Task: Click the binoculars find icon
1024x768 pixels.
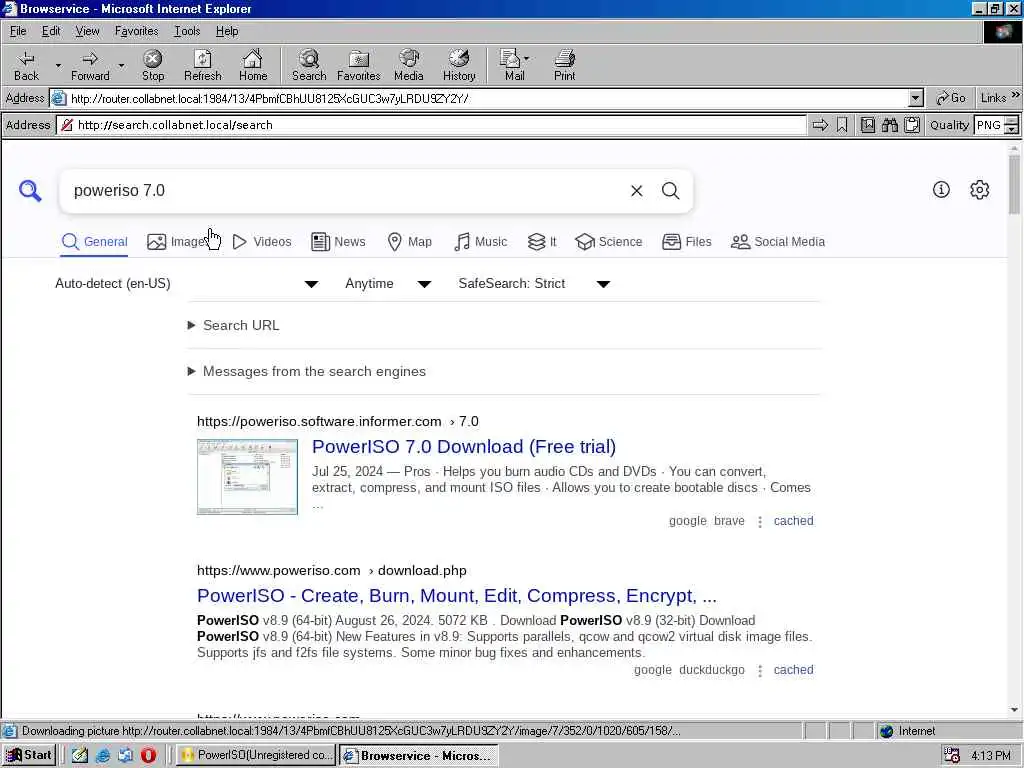Action: pos(889,125)
